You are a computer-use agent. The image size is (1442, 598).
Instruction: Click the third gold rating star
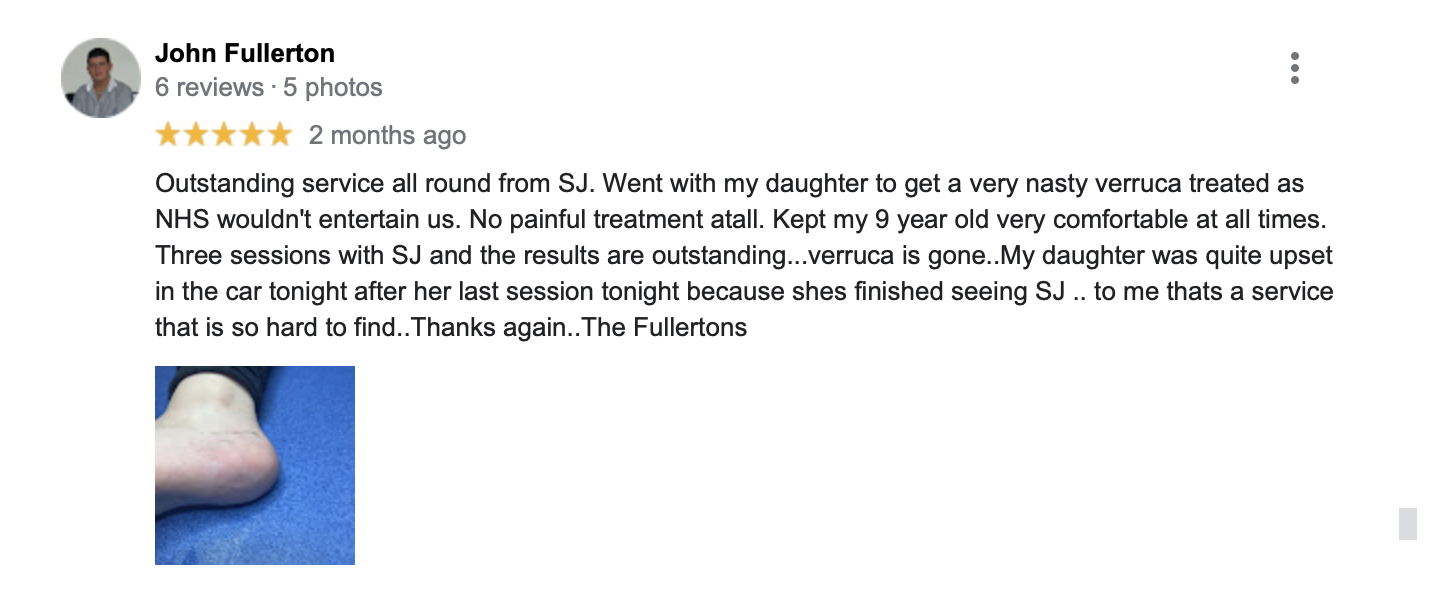(224, 135)
